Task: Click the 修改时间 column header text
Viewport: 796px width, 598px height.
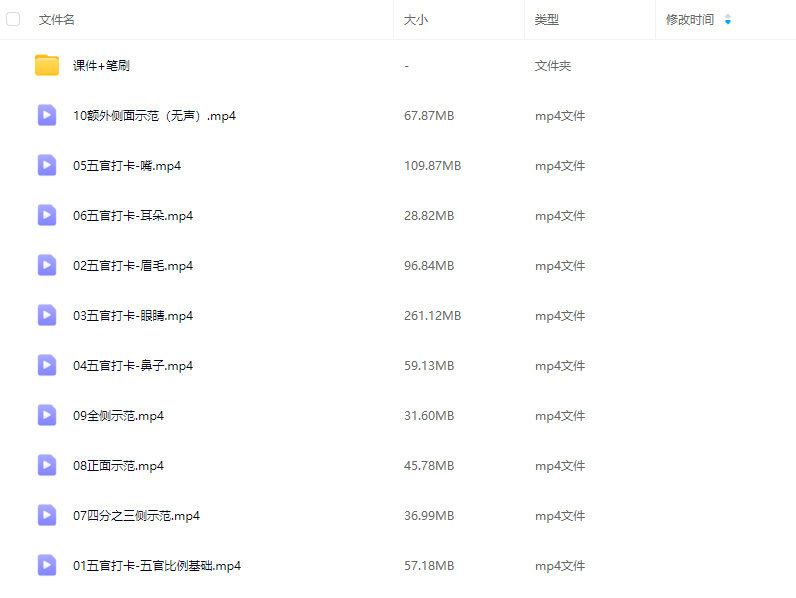Action: coord(689,20)
